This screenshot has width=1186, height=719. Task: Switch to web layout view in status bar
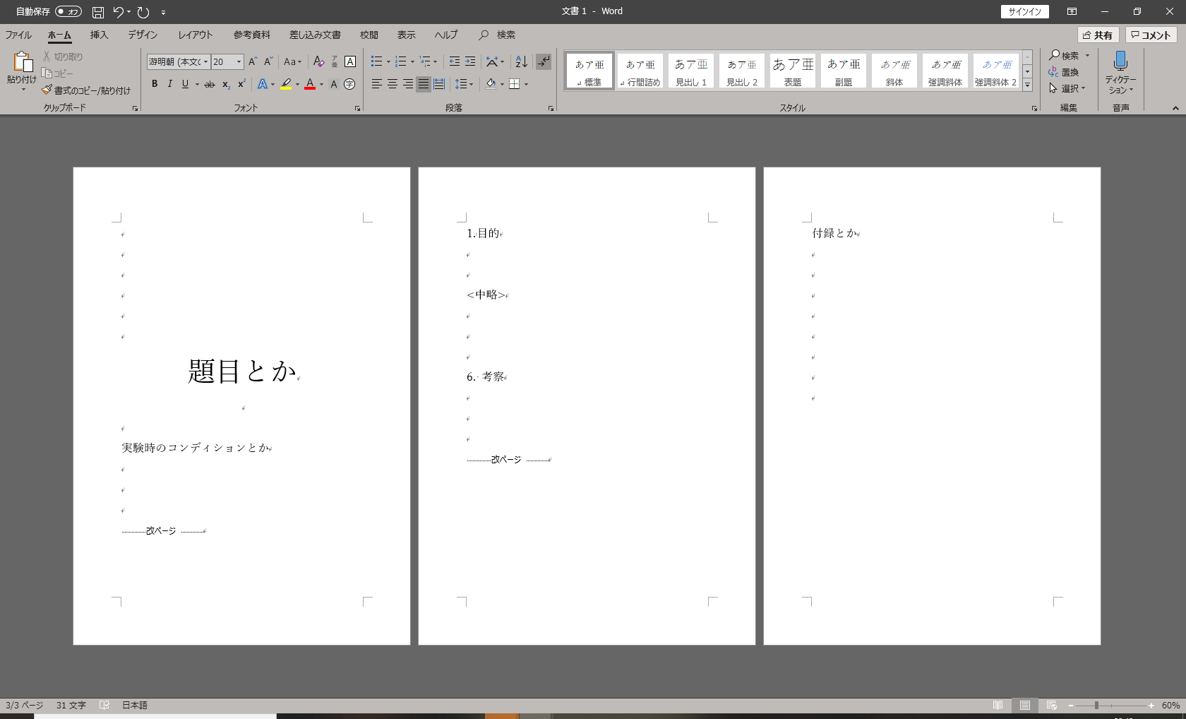point(1051,705)
